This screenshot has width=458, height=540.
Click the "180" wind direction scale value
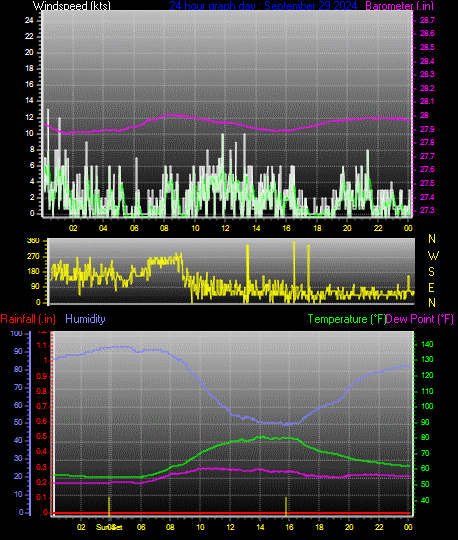(33, 271)
